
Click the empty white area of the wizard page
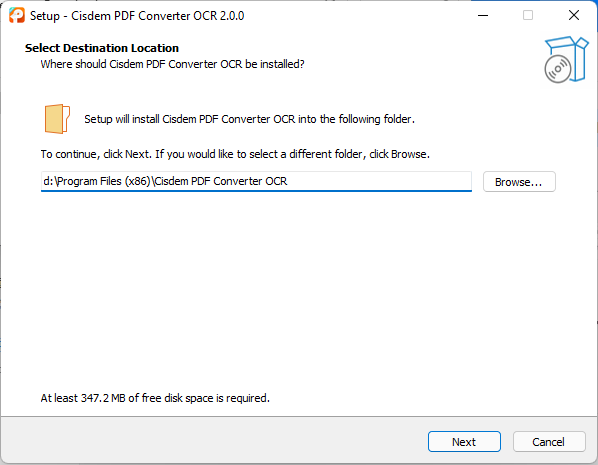(299, 290)
